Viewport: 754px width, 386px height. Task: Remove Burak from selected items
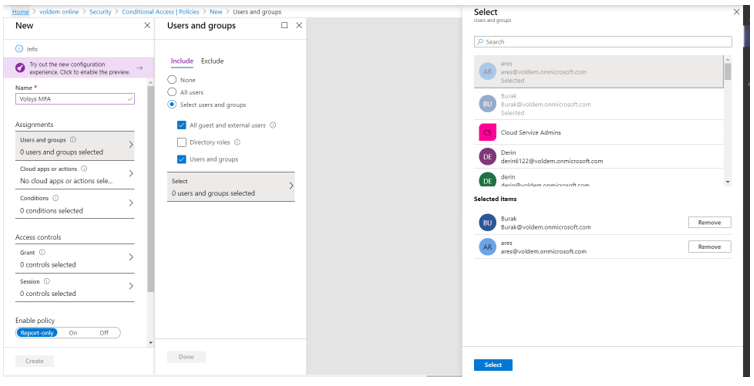click(x=709, y=223)
